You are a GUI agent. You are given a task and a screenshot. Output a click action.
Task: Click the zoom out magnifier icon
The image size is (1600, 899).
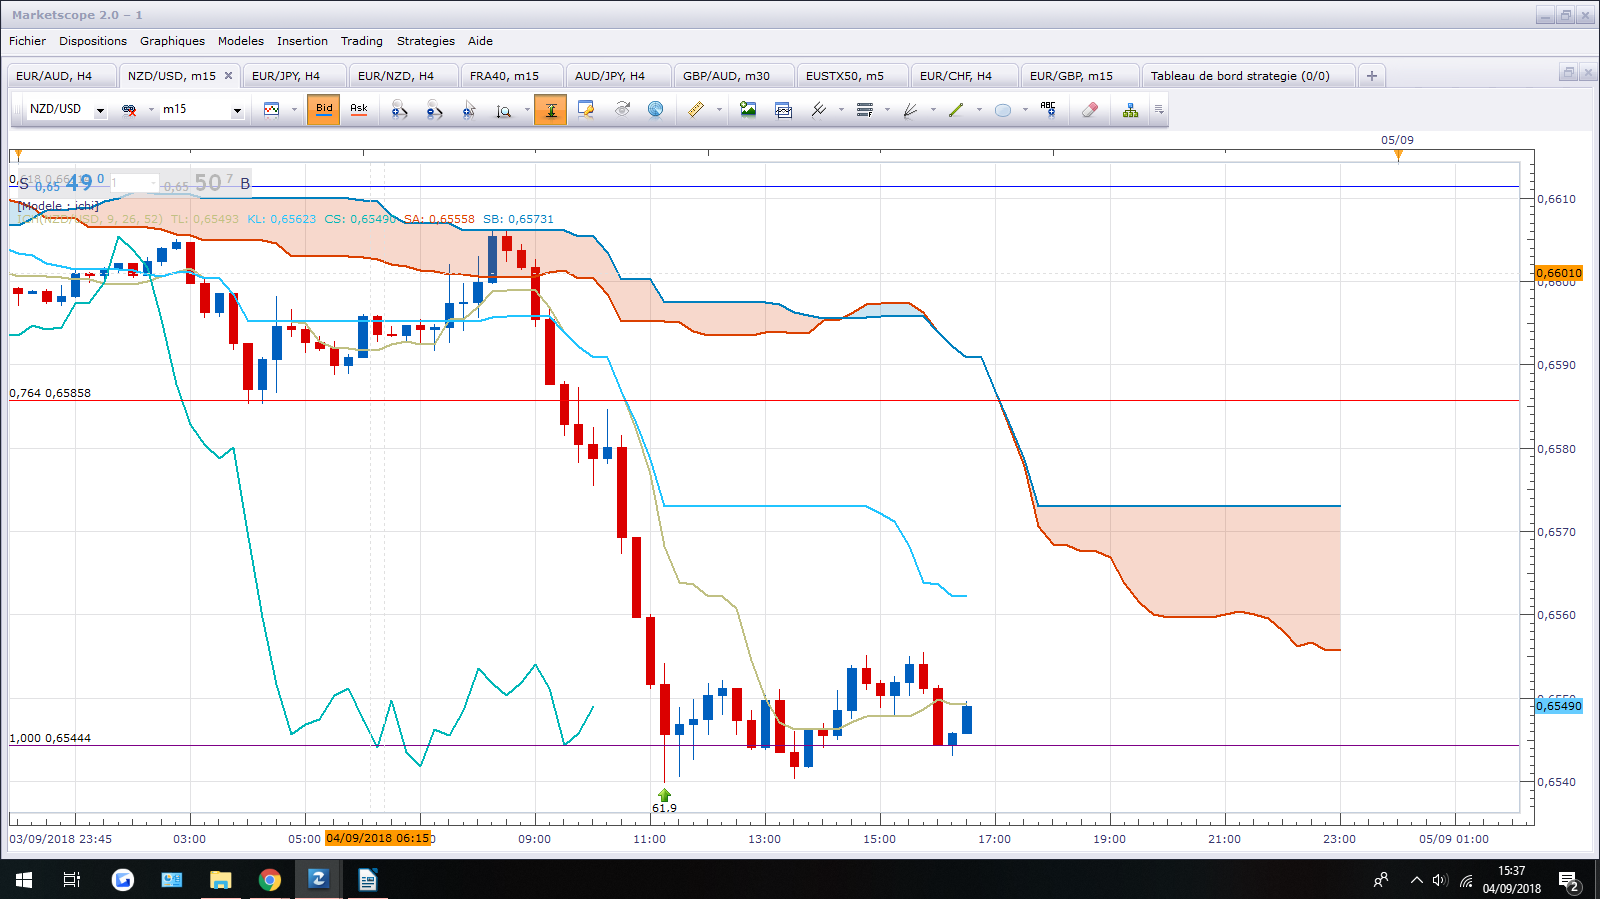pos(434,110)
